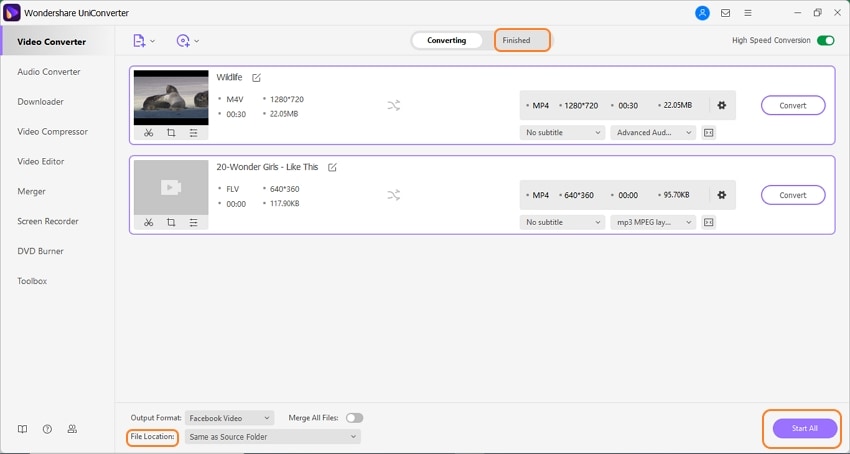Open the community people icon

coord(72,429)
